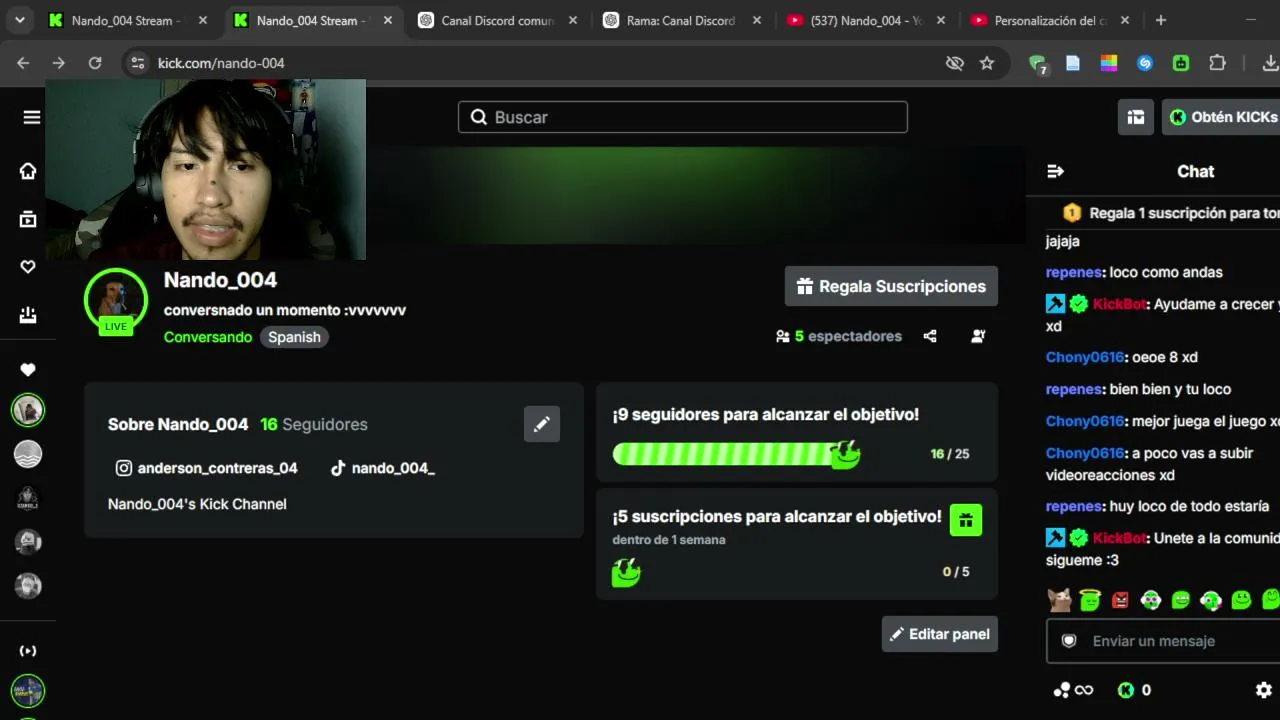Viewport: 1280px width, 720px height.
Task: Open the browser downloads icon
Action: click(1270, 63)
